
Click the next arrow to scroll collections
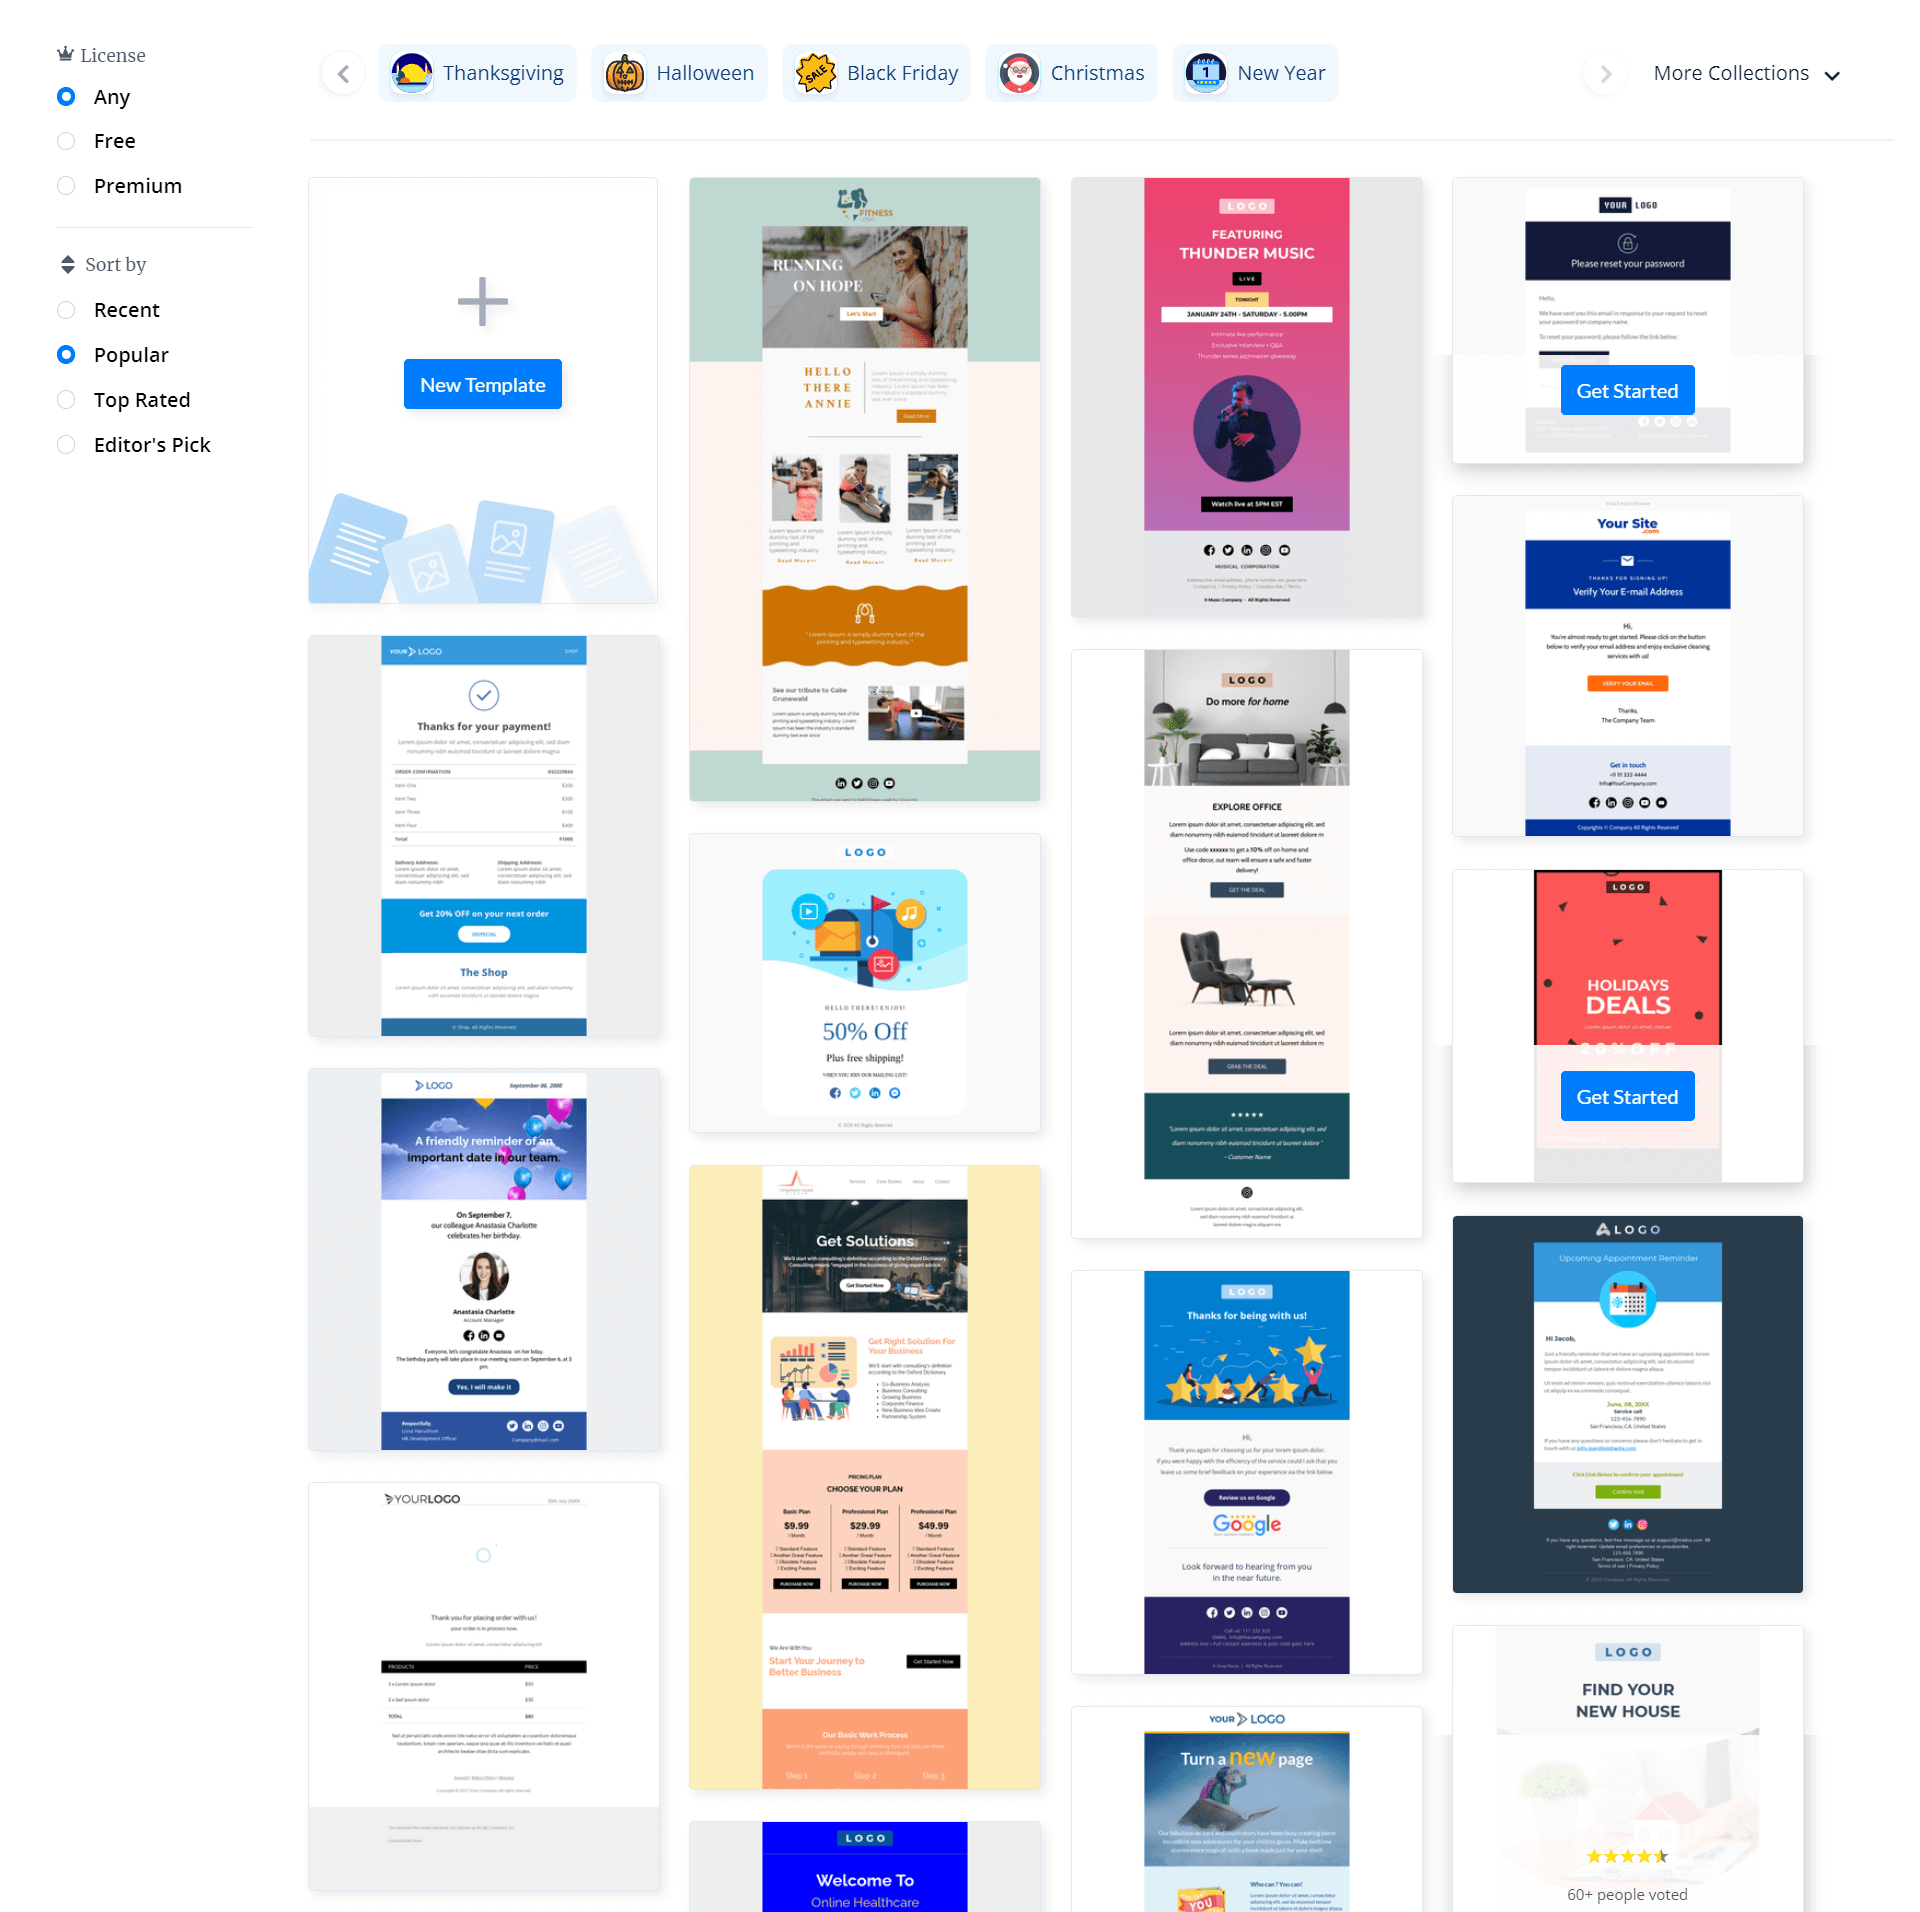[1601, 74]
